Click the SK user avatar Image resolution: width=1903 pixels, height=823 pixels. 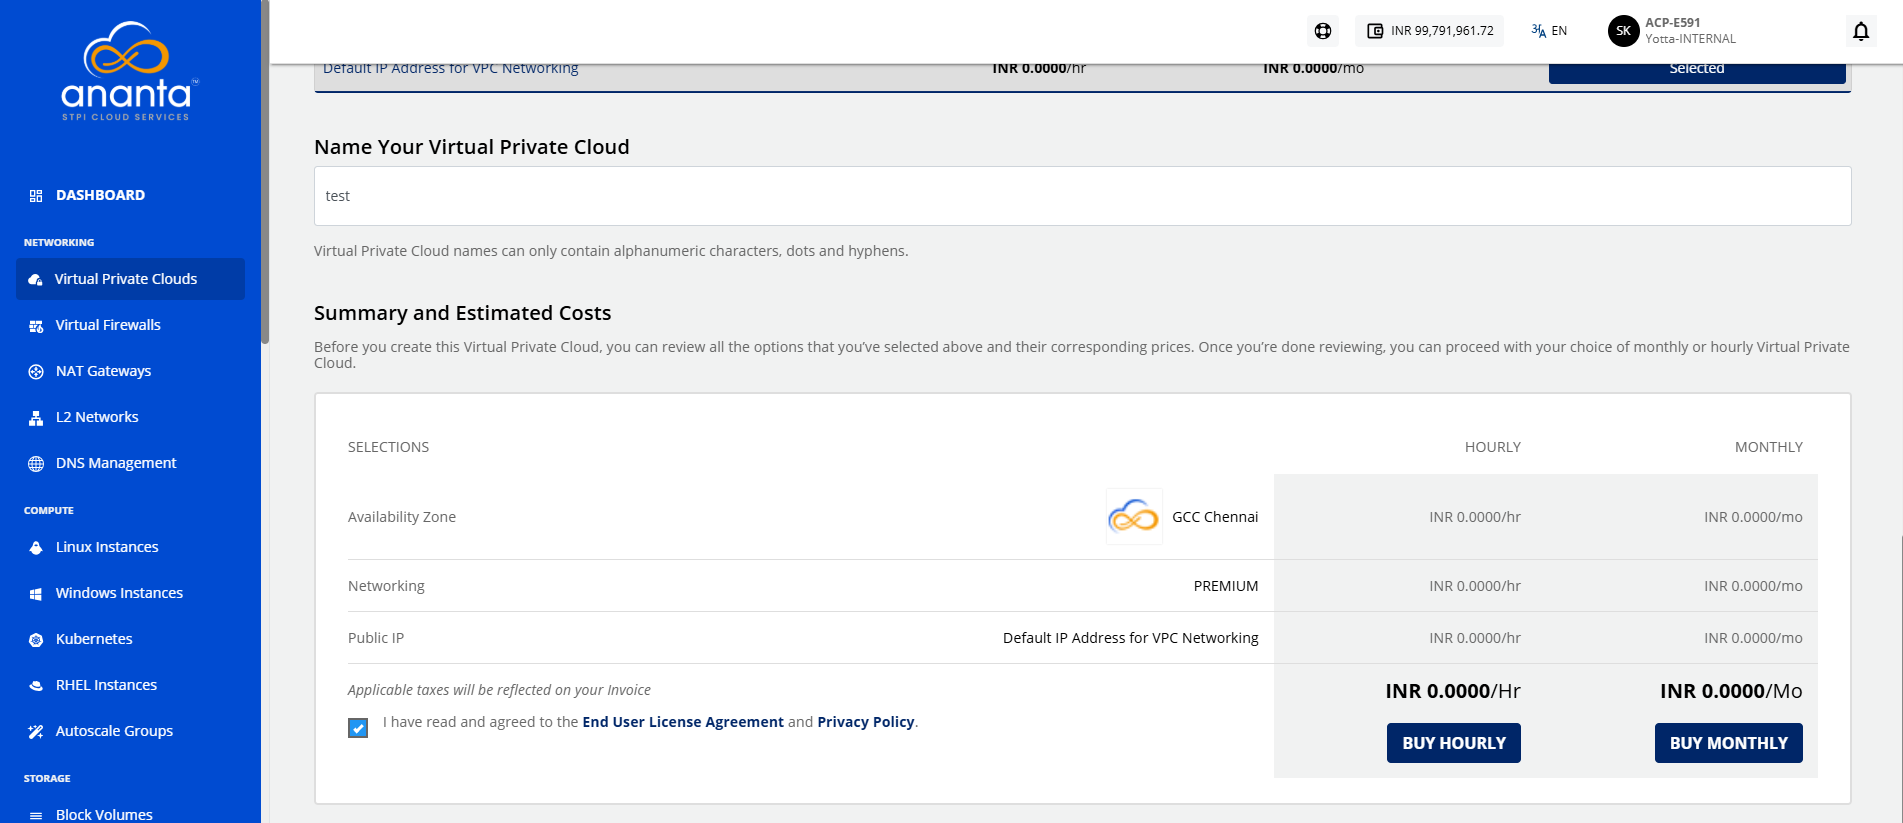click(x=1623, y=31)
